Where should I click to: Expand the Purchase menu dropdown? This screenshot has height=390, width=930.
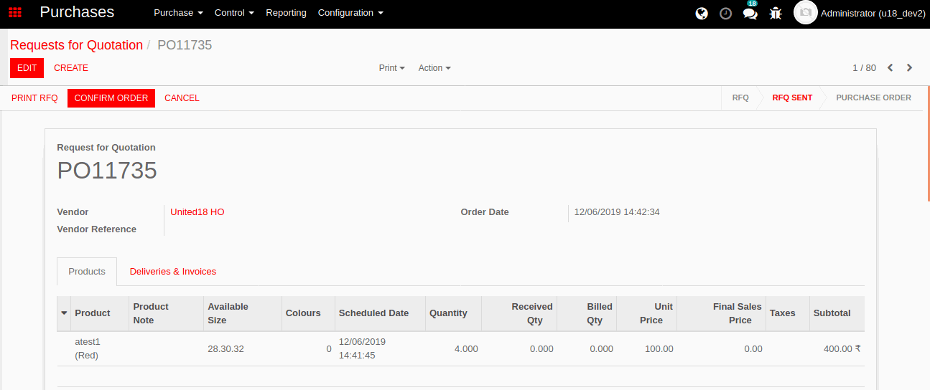(x=179, y=12)
